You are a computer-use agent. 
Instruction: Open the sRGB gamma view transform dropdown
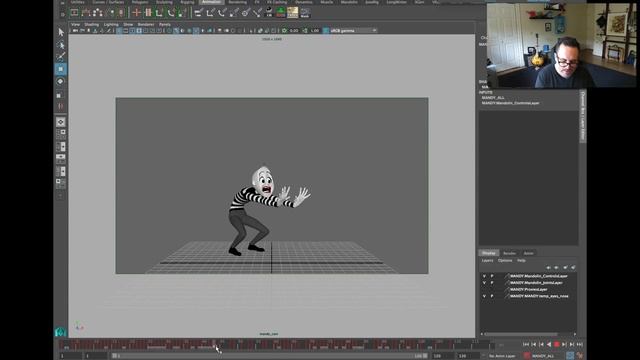(354, 31)
